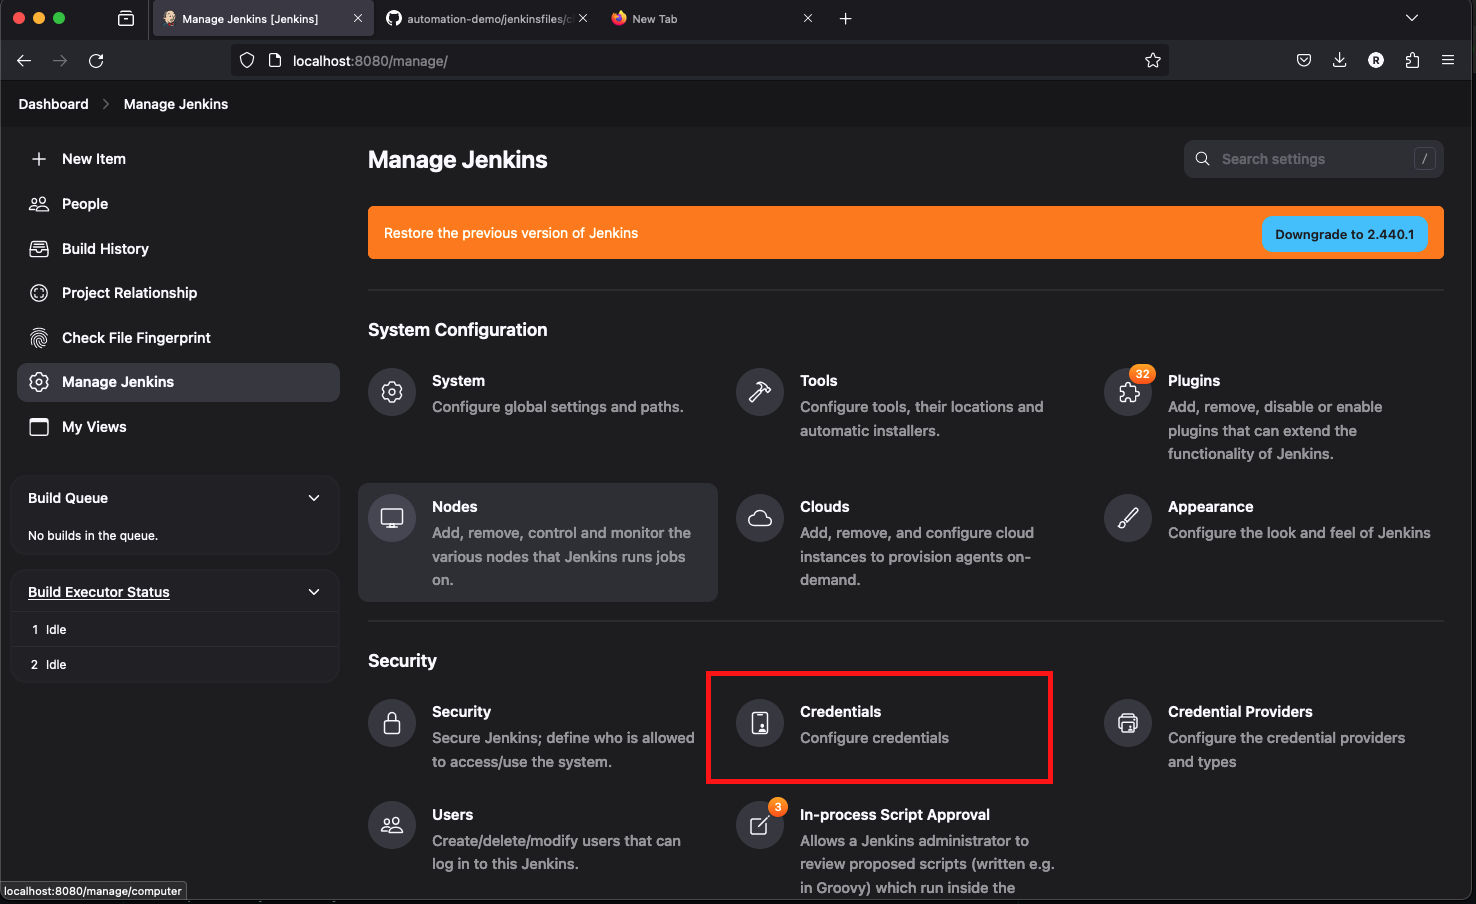1476x904 pixels.
Task: Close the automation-demo tab
Action: [583, 18]
